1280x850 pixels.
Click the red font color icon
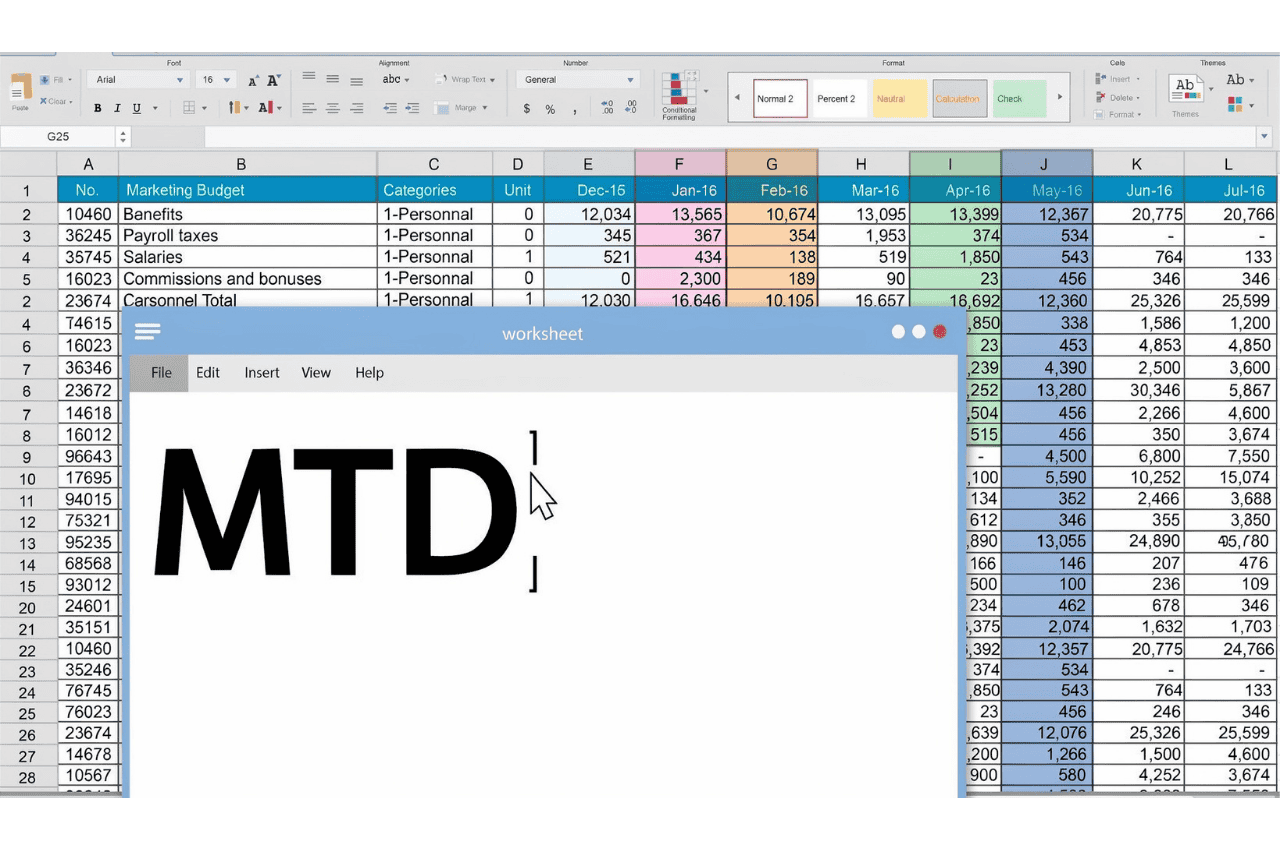265,107
